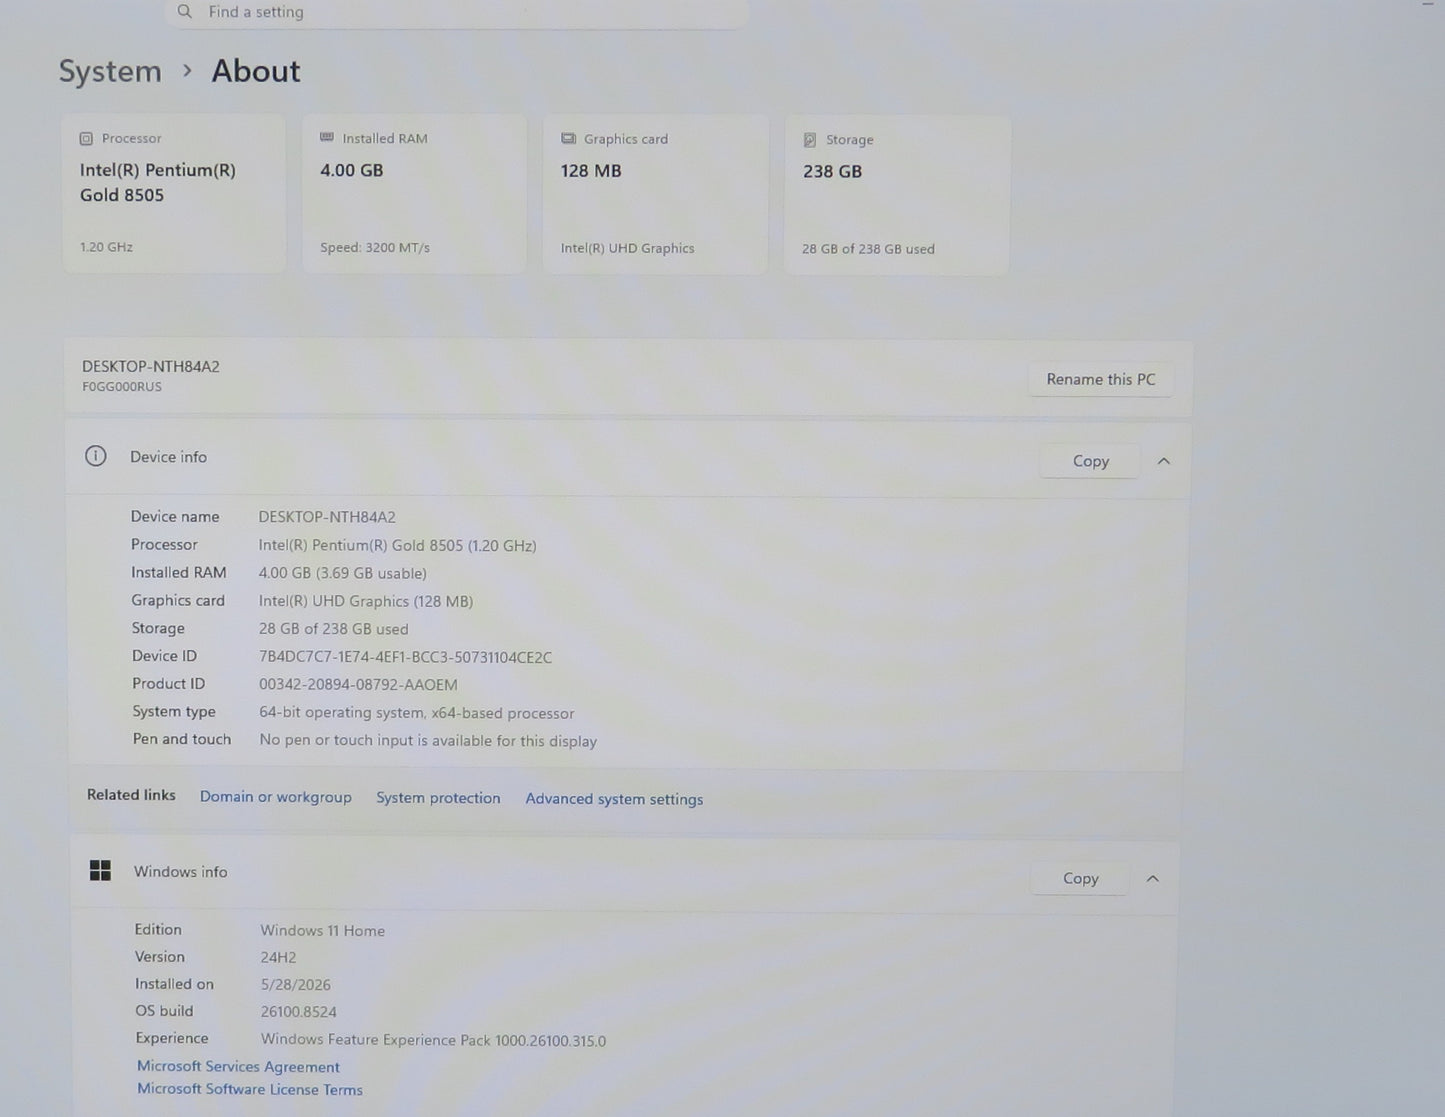This screenshot has width=1445, height=1117.
Task: Select "Intel(R) Pentium(R) Gold 8505 (1.20 GHz)" in Device info
Action: (x=398, y=545)
